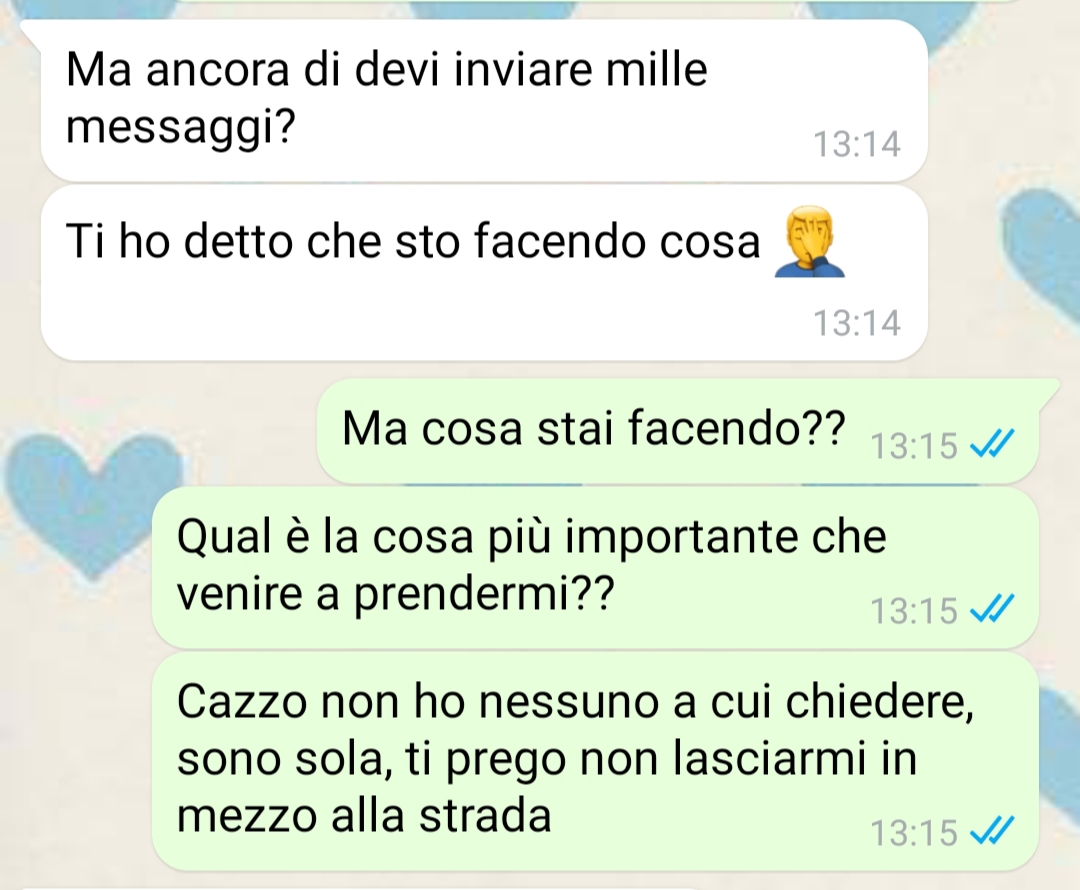The image size is (1080, 890).
Task: Tap read receipt ticks on 'venire a prendermi??' message
Action: click(992, 609)
